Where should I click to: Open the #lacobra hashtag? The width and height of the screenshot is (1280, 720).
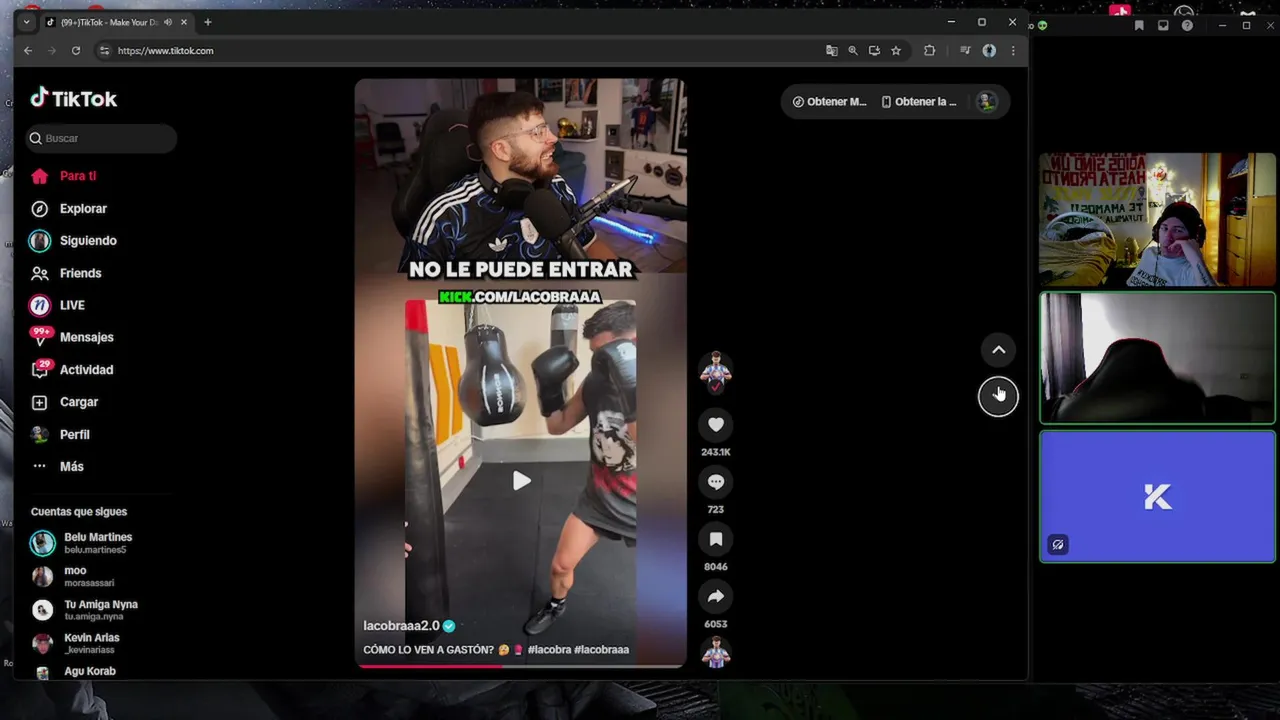point(549,650)
